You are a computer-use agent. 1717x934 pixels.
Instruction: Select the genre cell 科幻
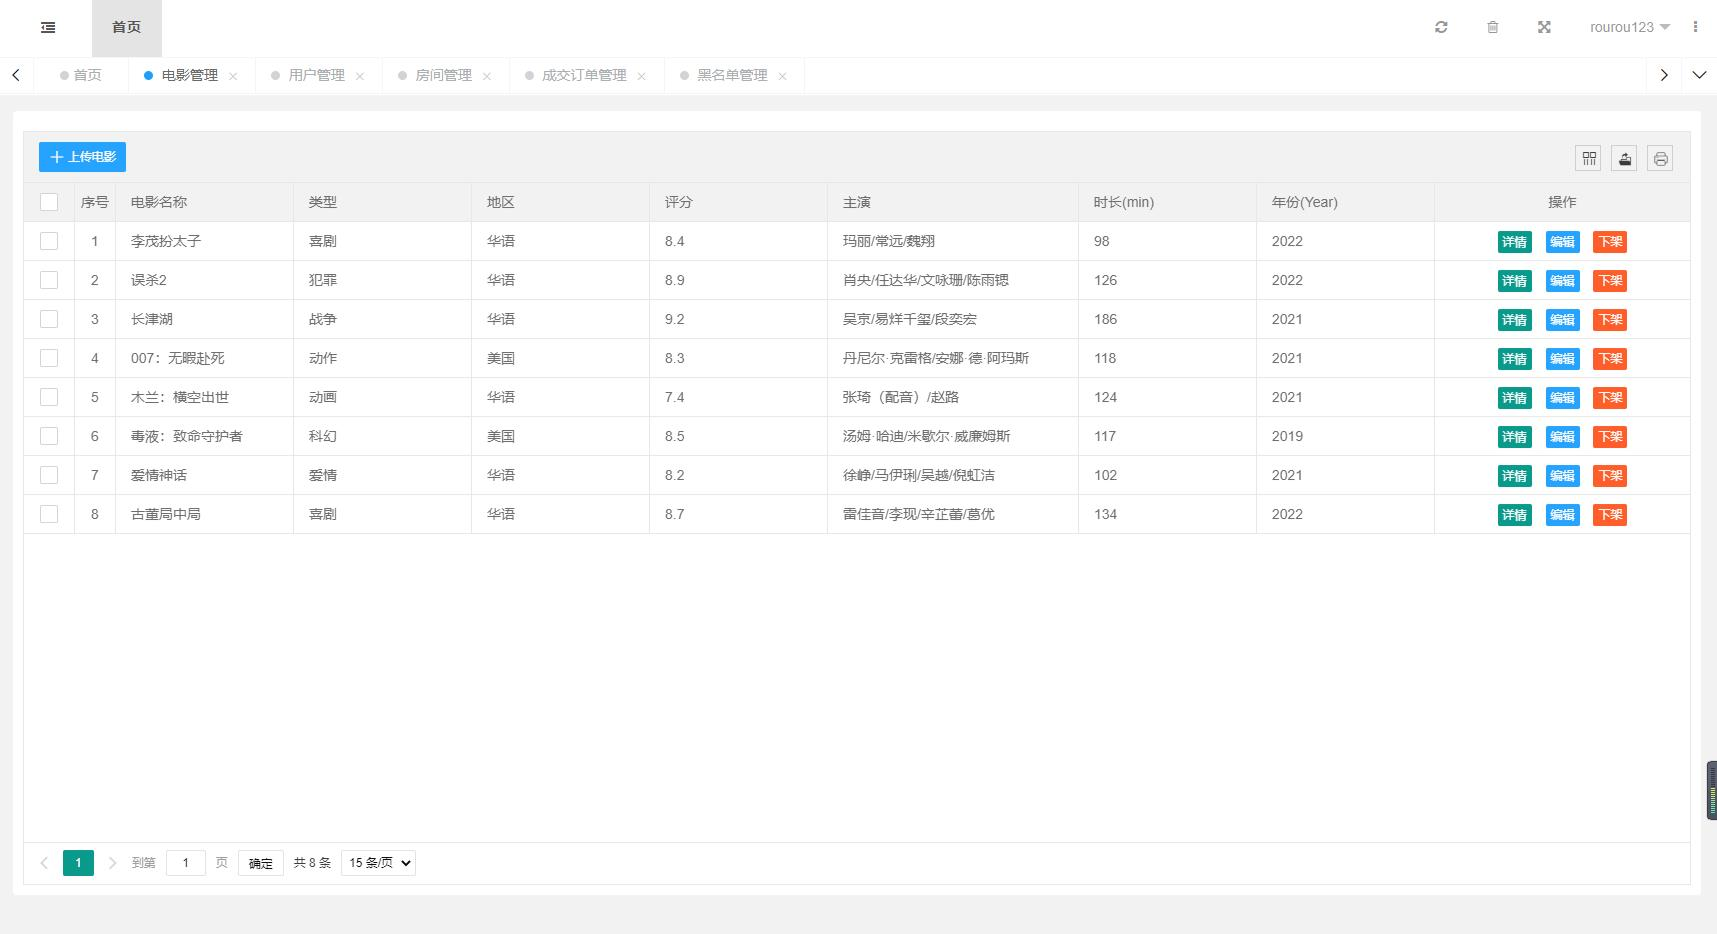[382, 436]
